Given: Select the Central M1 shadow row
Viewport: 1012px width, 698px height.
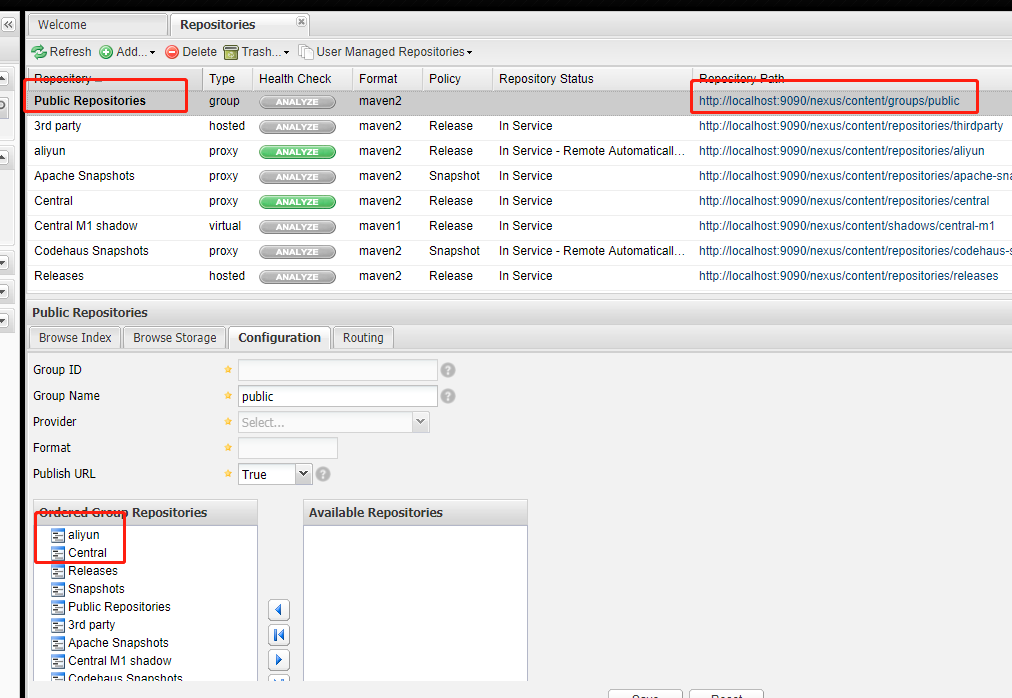Looking at the screenshot, I should click(520, 226).
